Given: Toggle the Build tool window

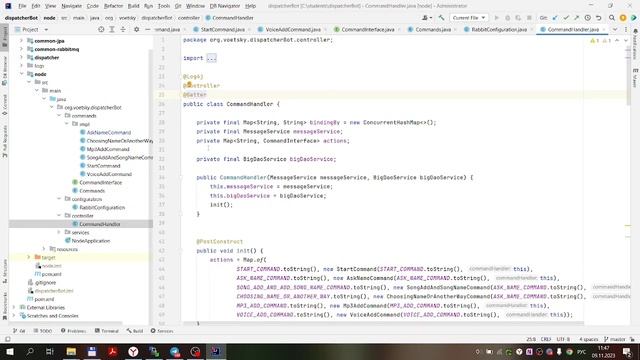Looking at the screenshot, I should [135, 331].
